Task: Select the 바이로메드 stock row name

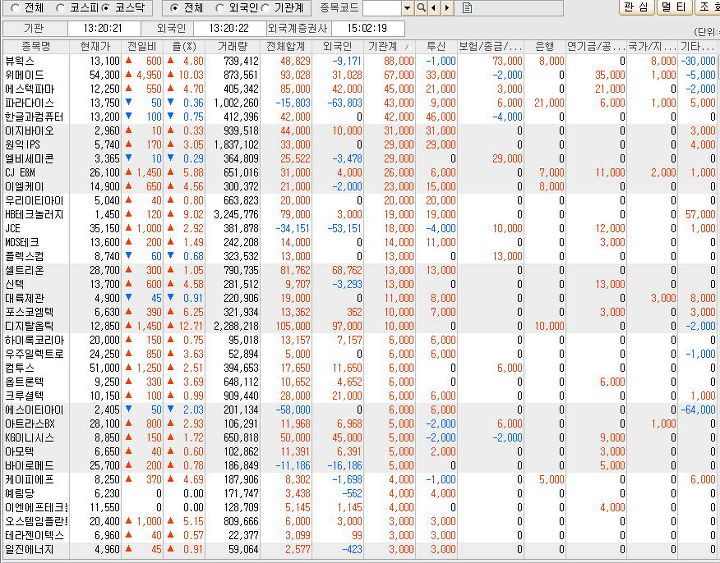Action: click(x=30, y=466)
